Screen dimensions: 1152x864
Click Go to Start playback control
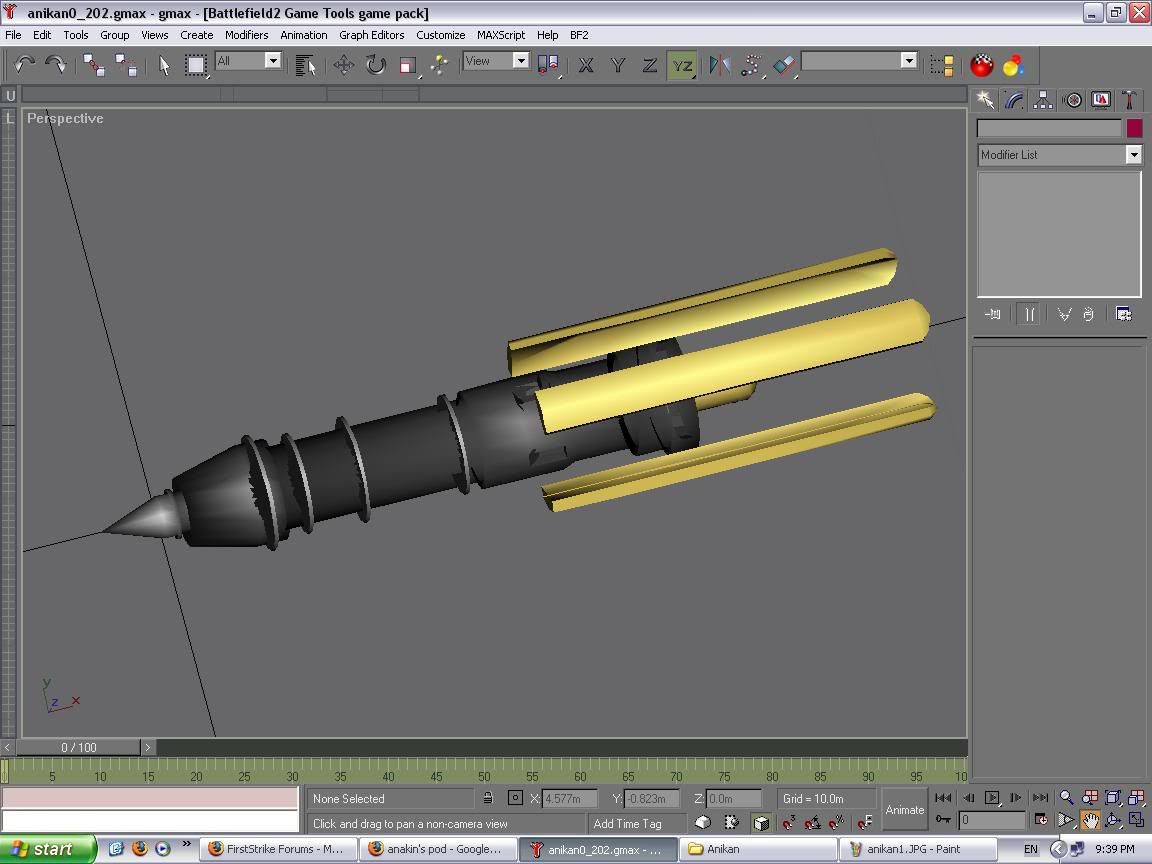[943, 797]
